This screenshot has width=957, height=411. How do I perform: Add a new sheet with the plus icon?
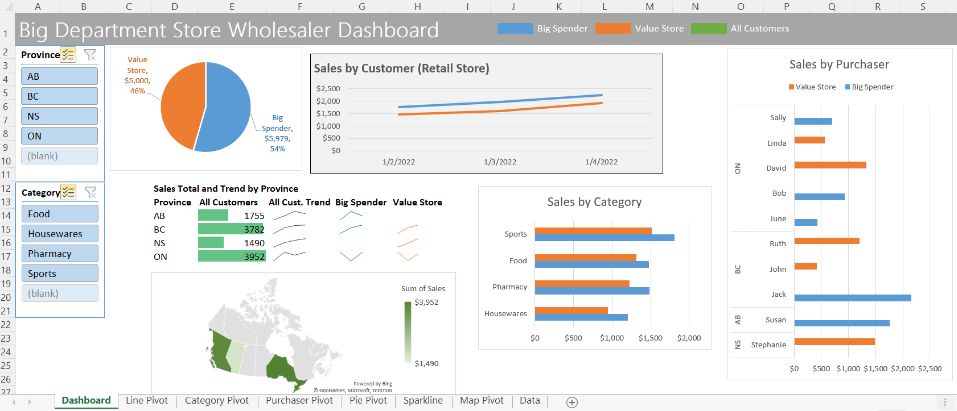point(572,401)
